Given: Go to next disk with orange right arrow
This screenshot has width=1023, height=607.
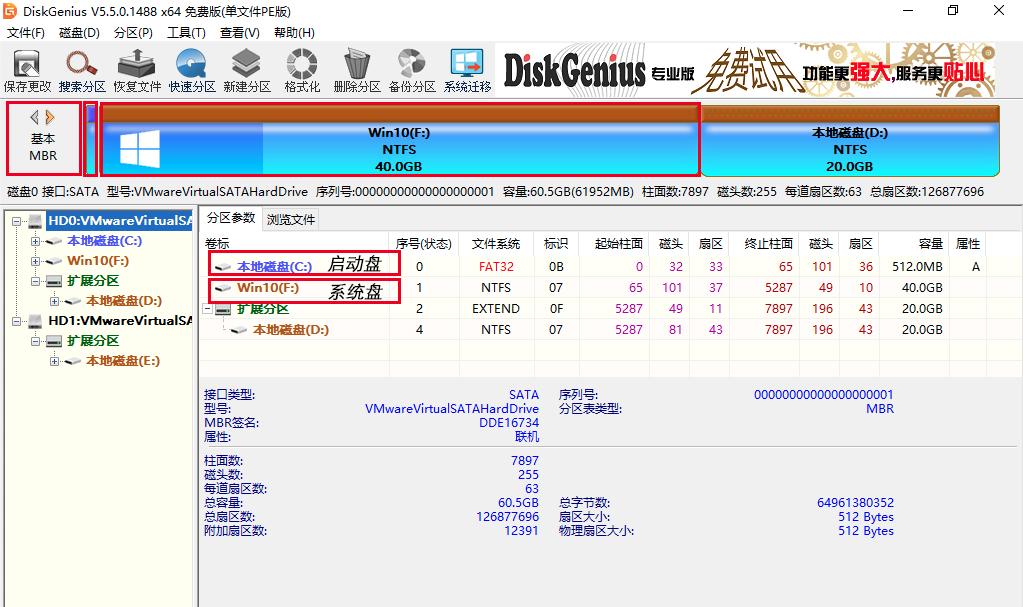Looking at the screenshot, I should (x=50, y=117).
